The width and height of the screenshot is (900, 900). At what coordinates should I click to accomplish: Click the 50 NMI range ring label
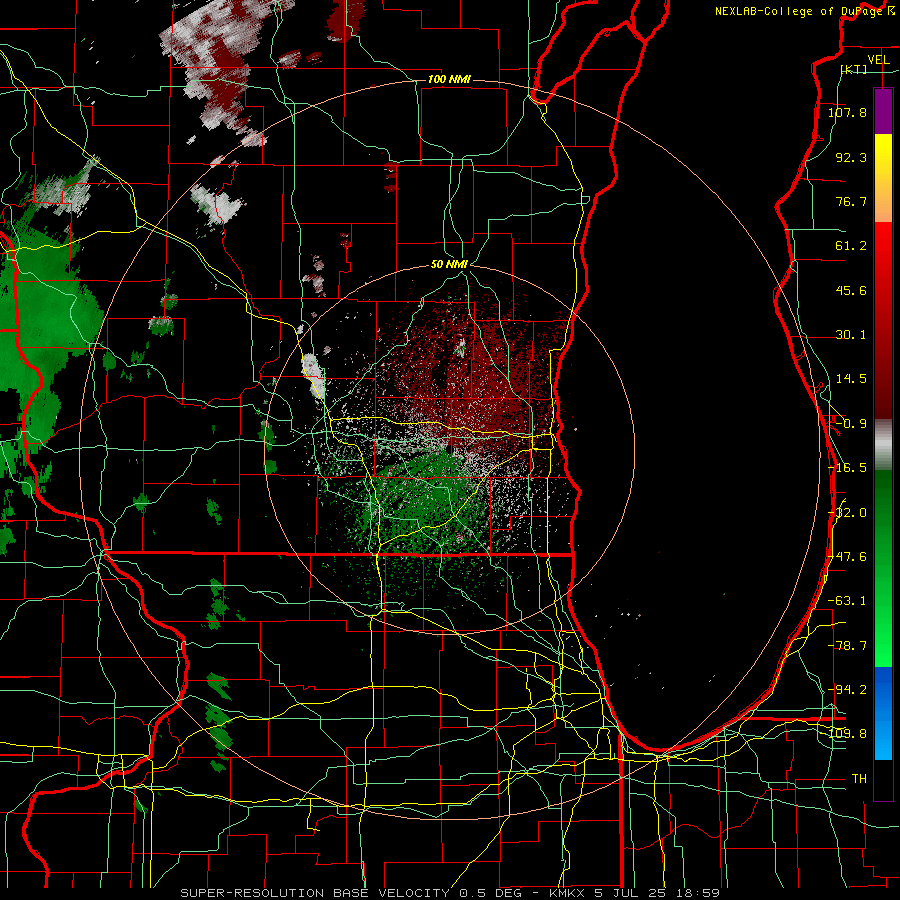[x=449, y=264]
